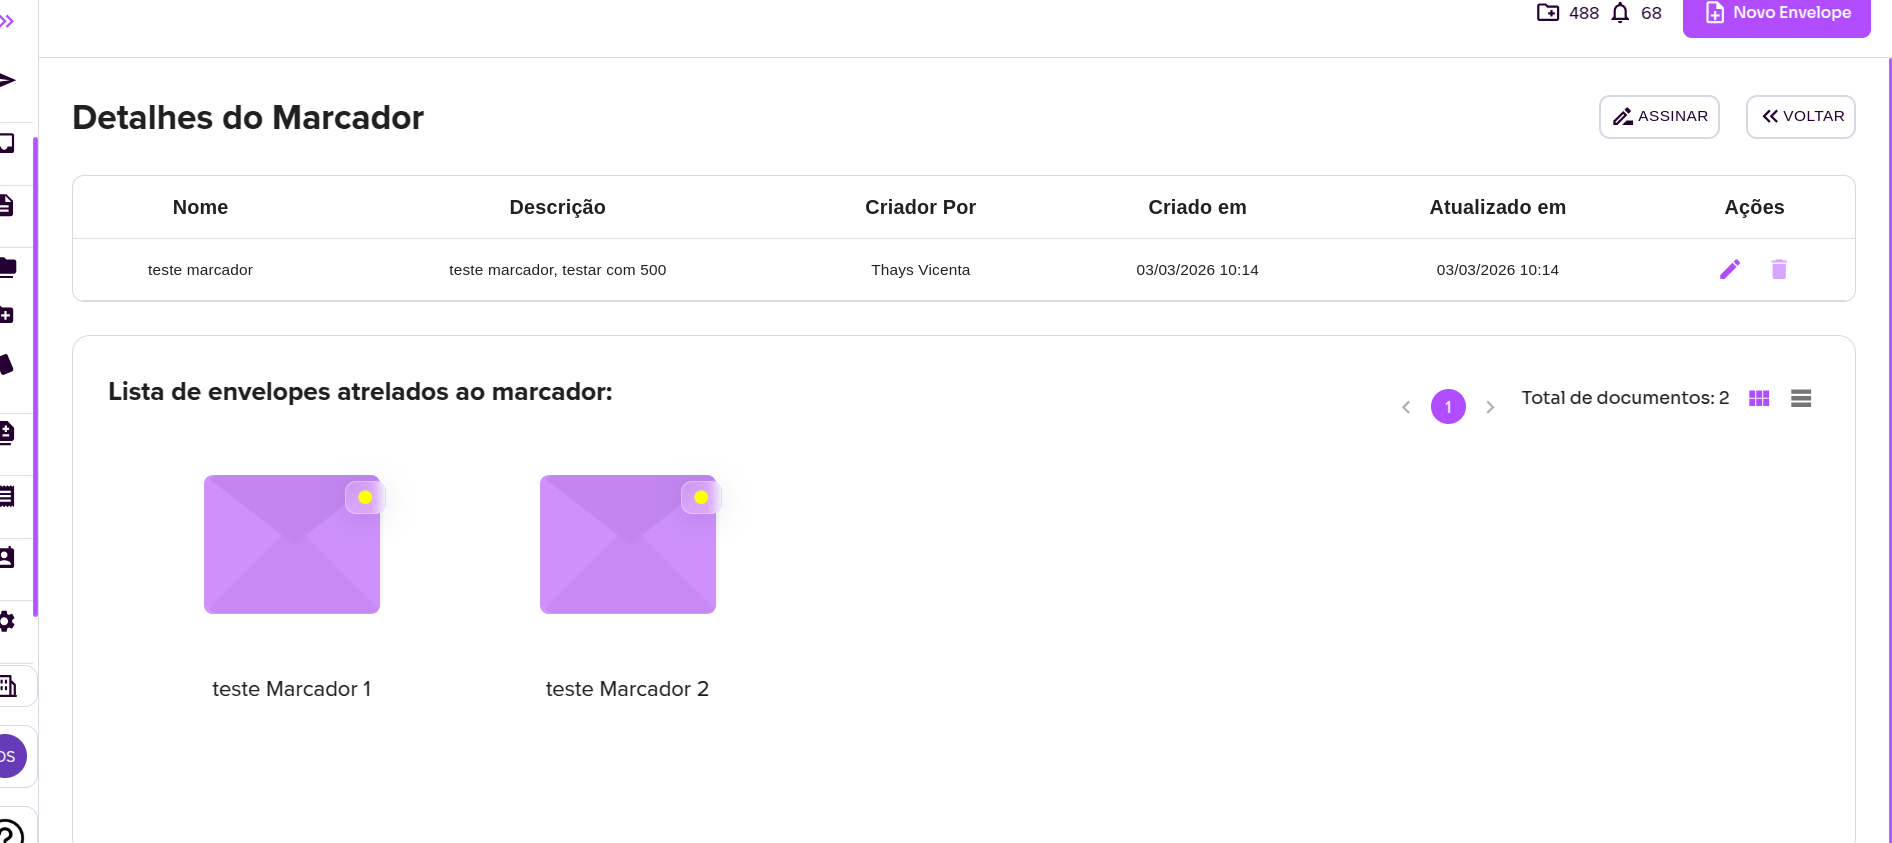The image size is (1892, 843).
Task: Click the VOLTAR button
Action: coord(1800,117)
